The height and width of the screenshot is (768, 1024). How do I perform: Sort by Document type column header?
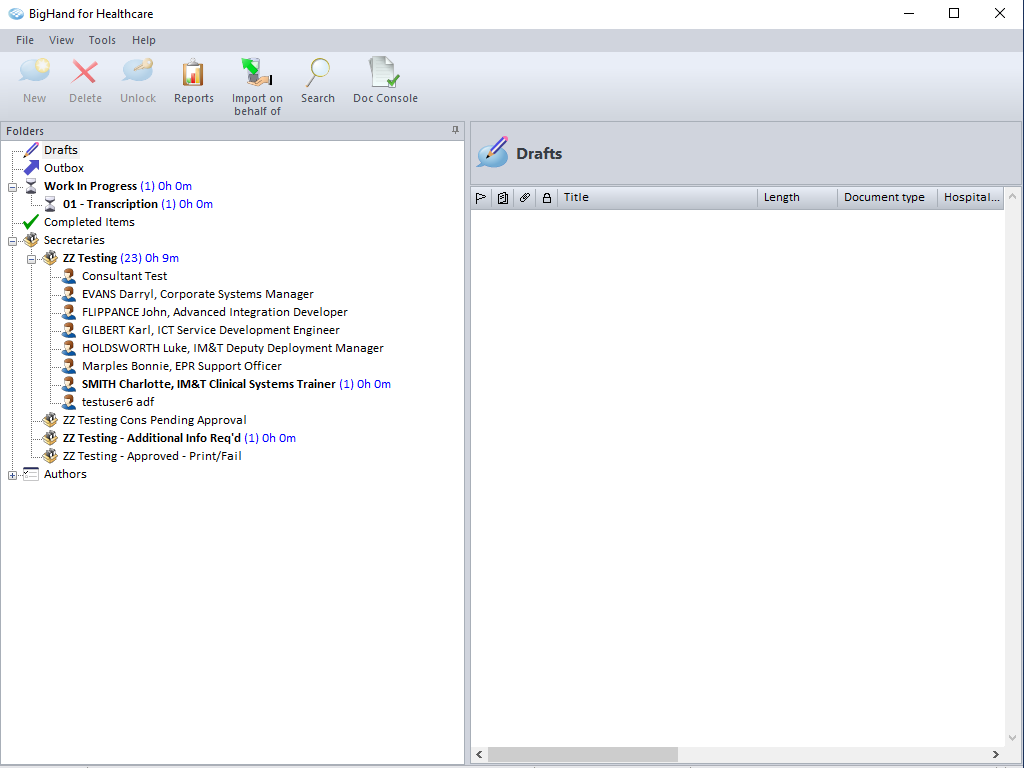887,198
